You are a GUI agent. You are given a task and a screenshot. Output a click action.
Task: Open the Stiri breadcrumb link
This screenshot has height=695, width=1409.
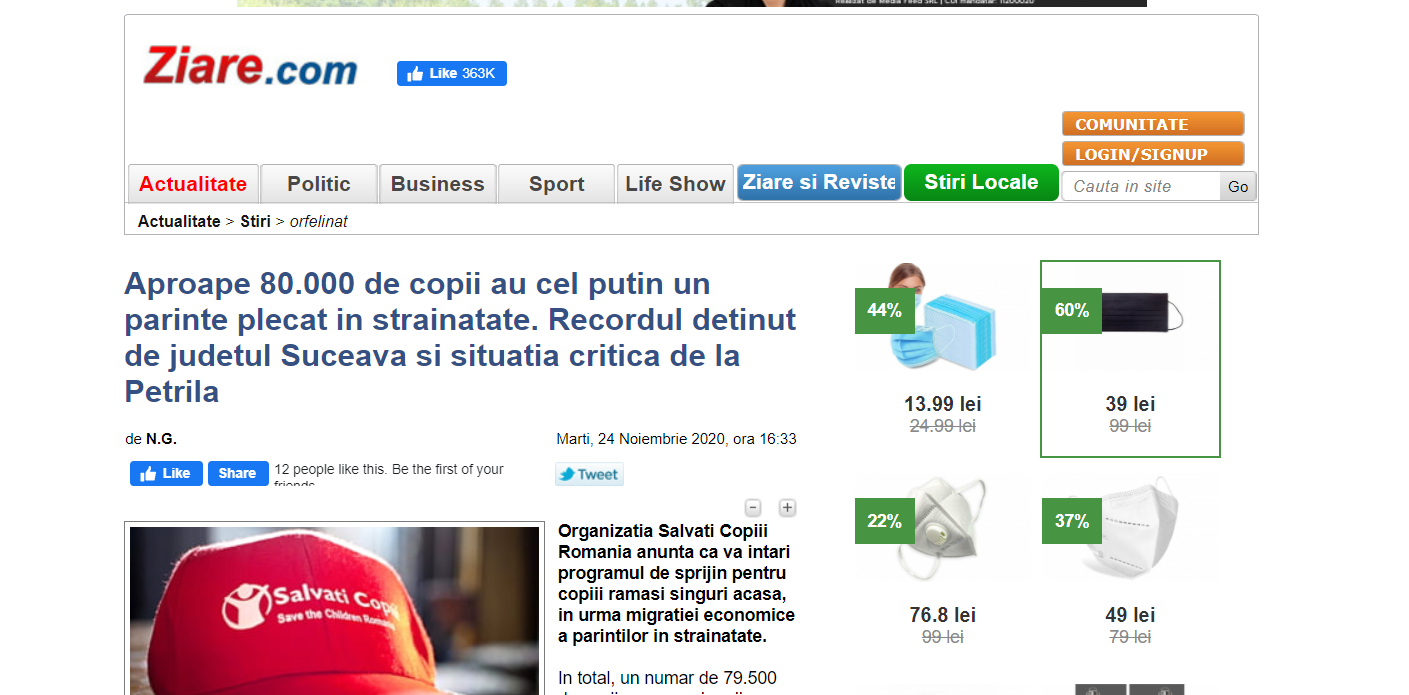[x=255, y=221]
